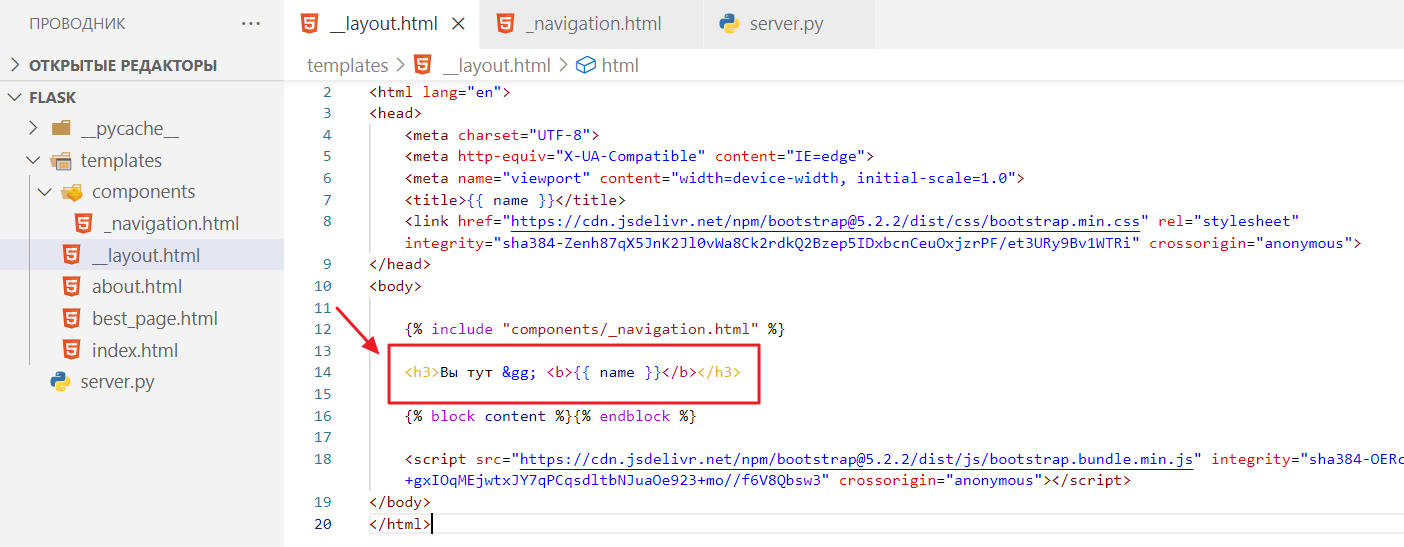Screen dimensions: 1404x547
Task: Click the Python icon beside server.py in explorer
Action: click(x=60, y=382)
